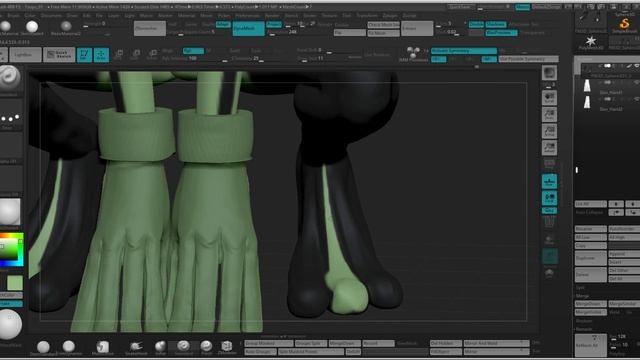Toggle Activate Symmetry
Viewport: 640px width, 360px height.
[x=464, y=51]
